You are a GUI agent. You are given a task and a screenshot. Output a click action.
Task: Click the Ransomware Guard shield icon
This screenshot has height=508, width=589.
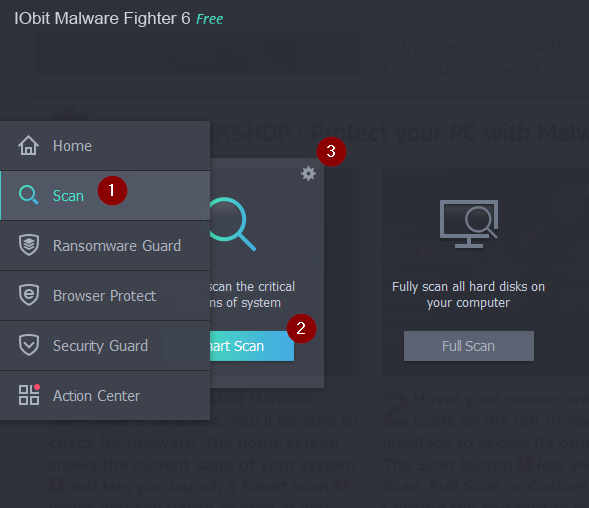[29, 245]
